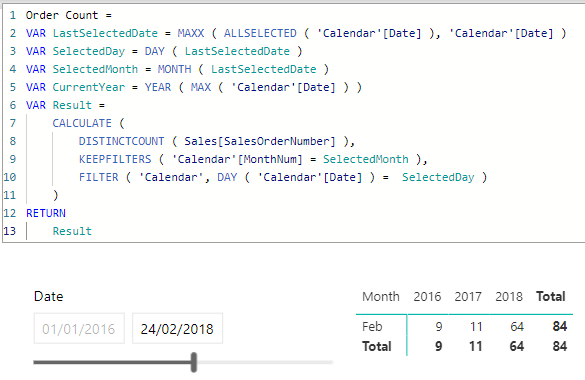
Task: Click VAR Result declaration on line 6
Action: (x=59, y=105)
